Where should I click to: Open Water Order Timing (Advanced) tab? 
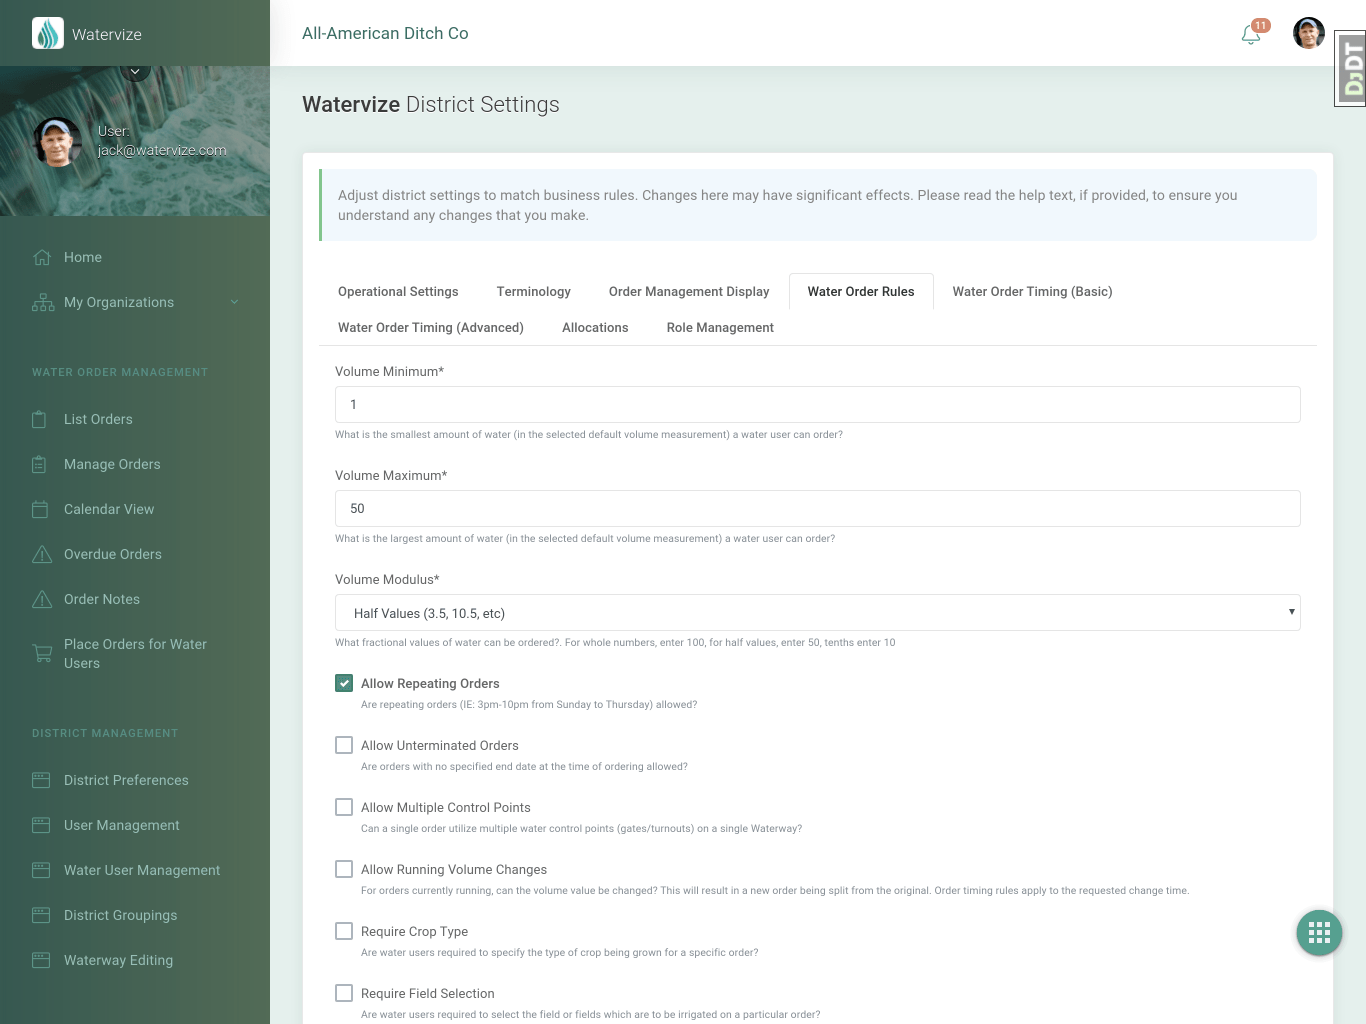[x=431, y=328]
